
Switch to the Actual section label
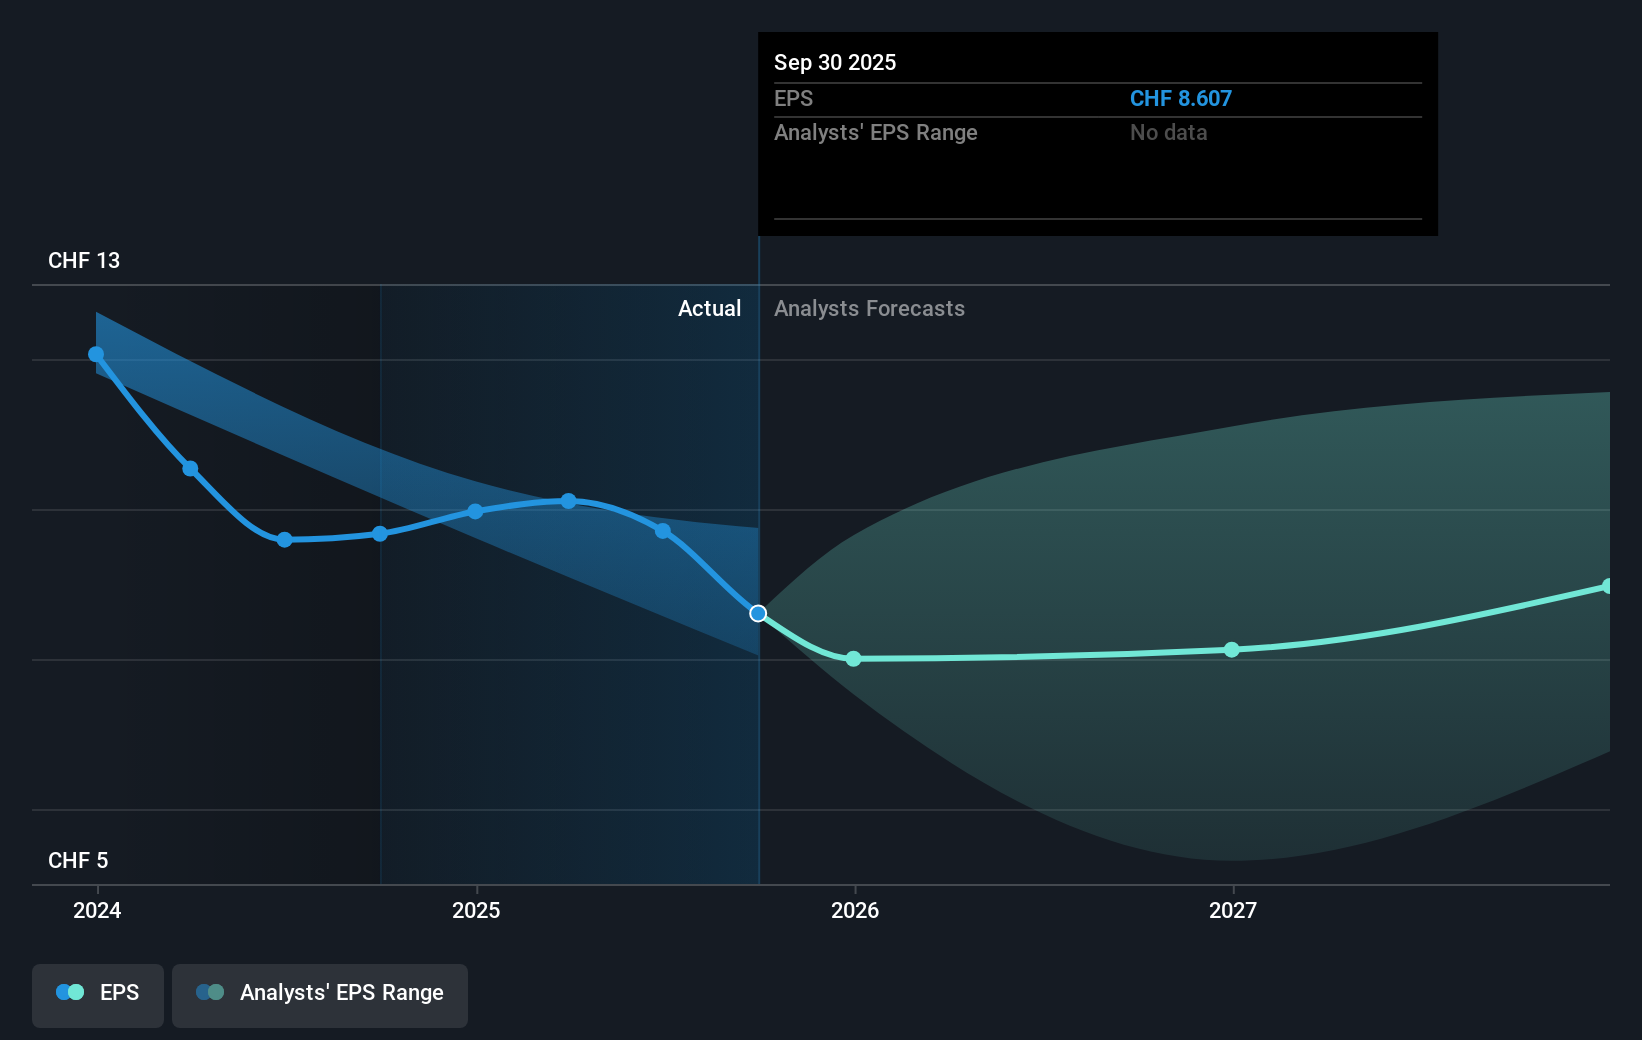click(710, 308)
